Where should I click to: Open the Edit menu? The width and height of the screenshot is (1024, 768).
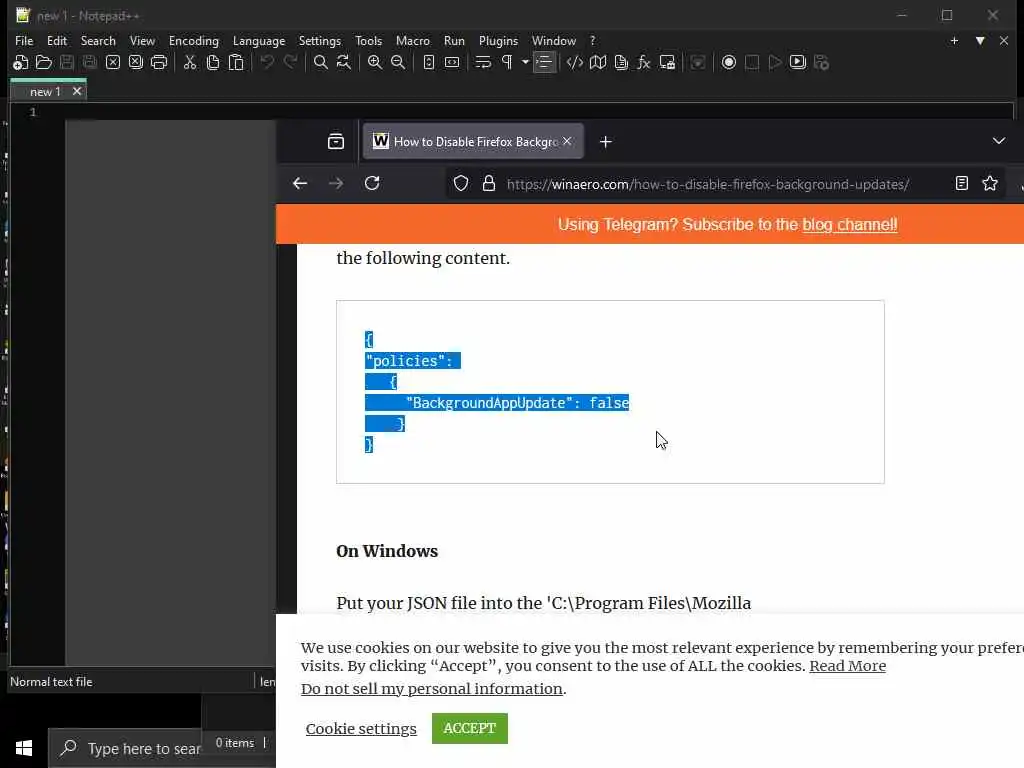(x=57, y=40)
